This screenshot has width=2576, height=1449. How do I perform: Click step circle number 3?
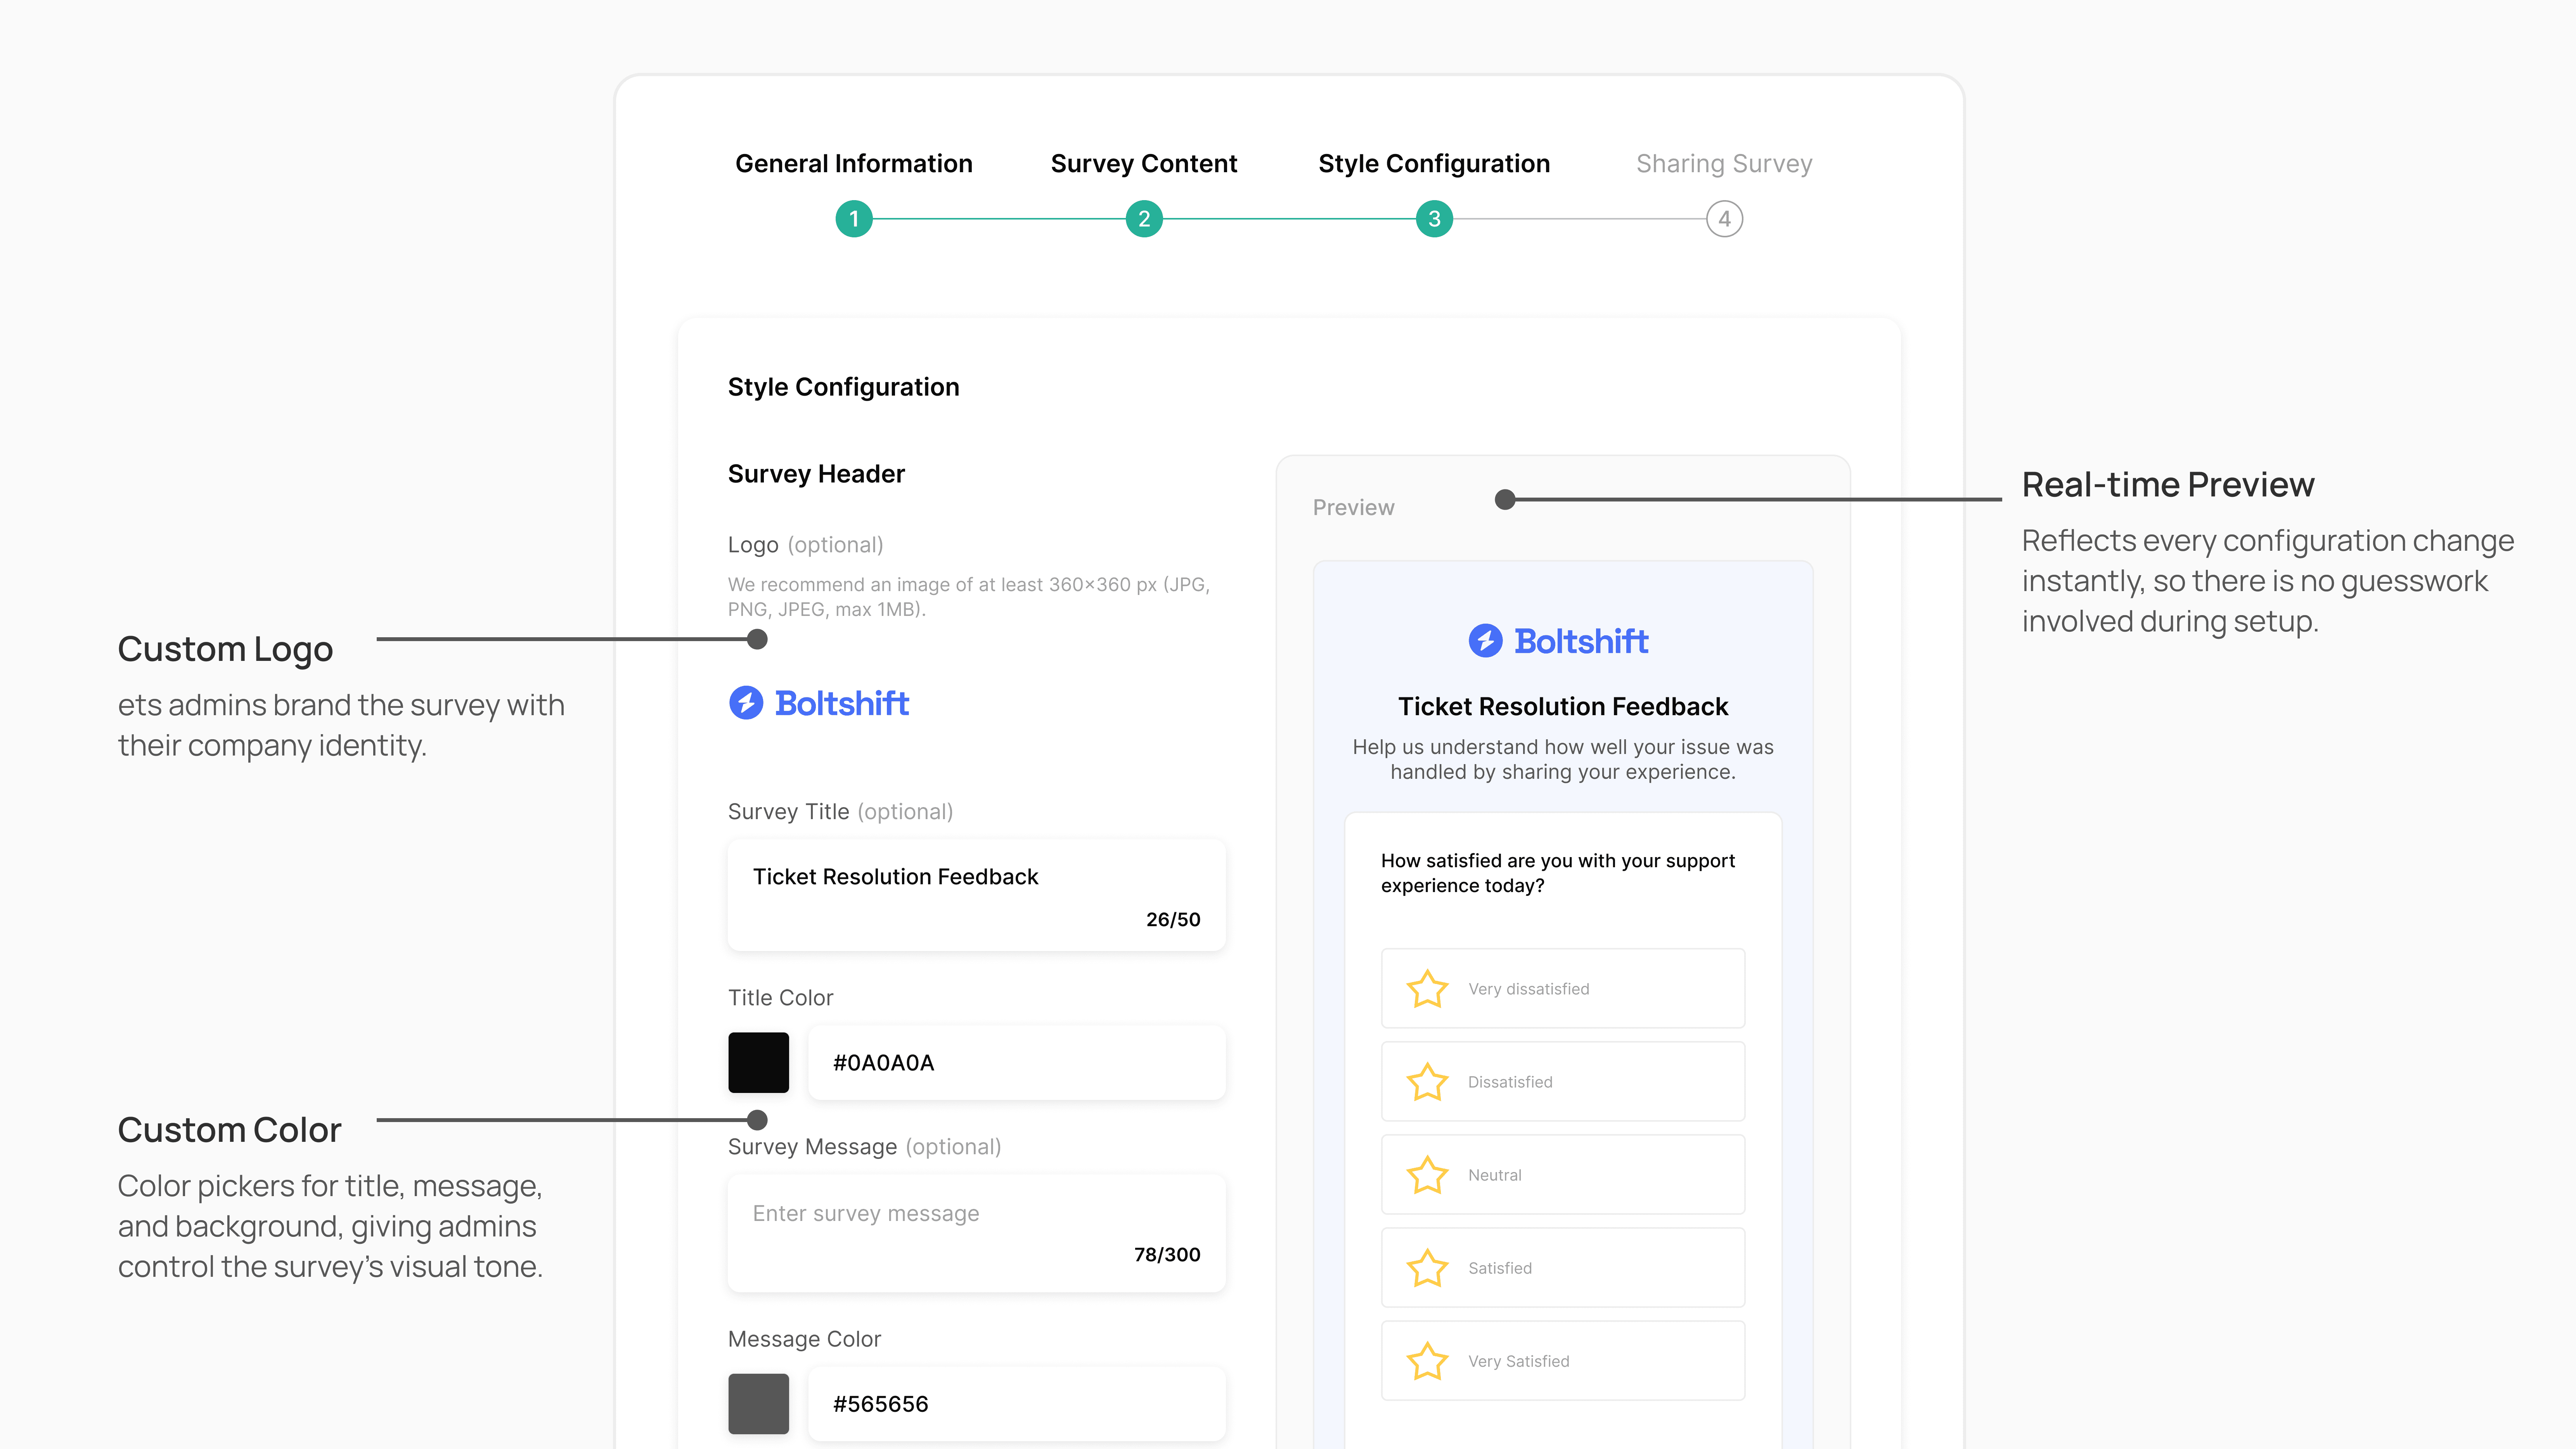1433,219
